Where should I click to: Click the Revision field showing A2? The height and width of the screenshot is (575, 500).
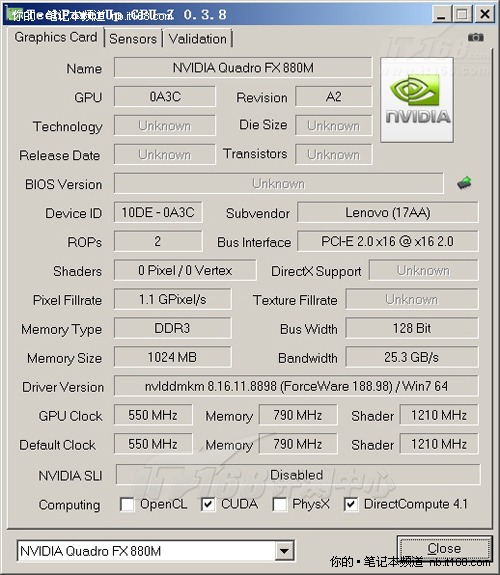pos(333,96)
